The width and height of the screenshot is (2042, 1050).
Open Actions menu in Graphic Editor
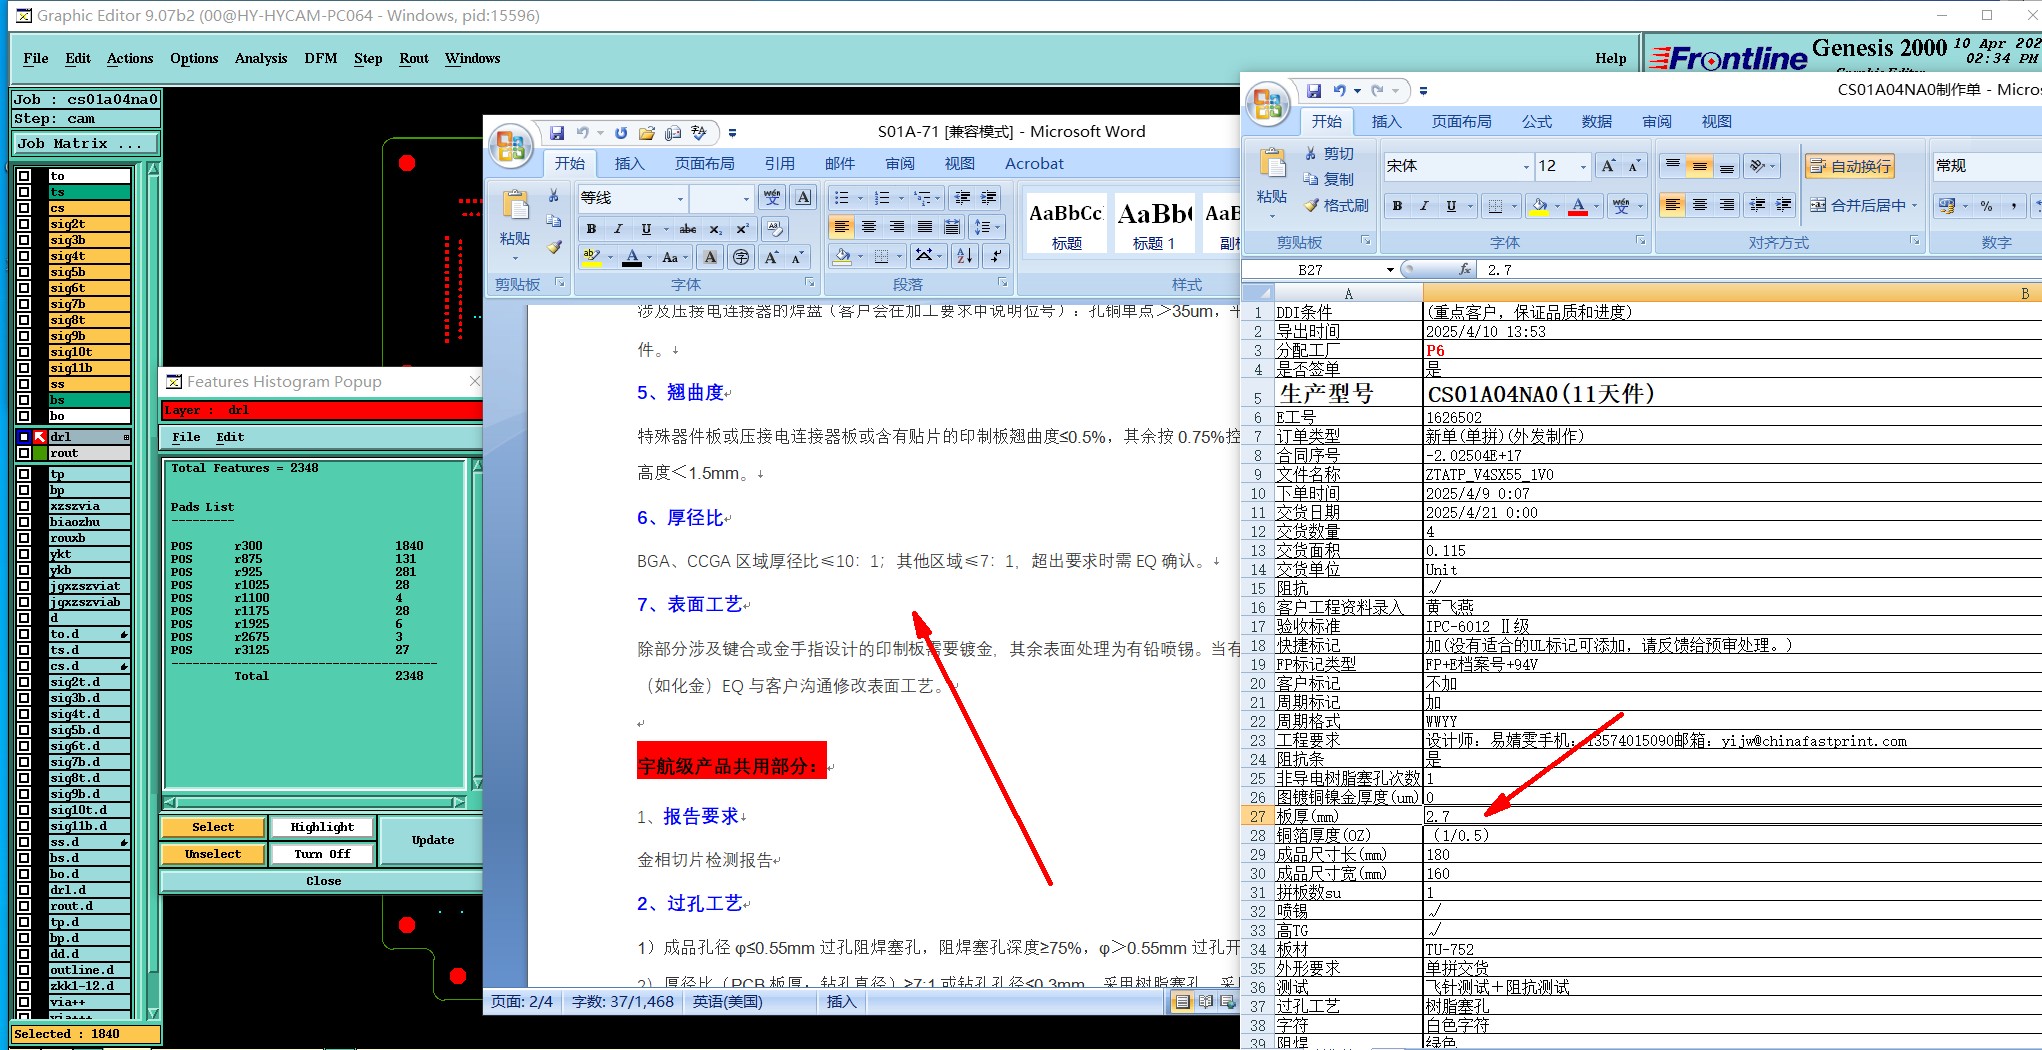pos(130,58)
